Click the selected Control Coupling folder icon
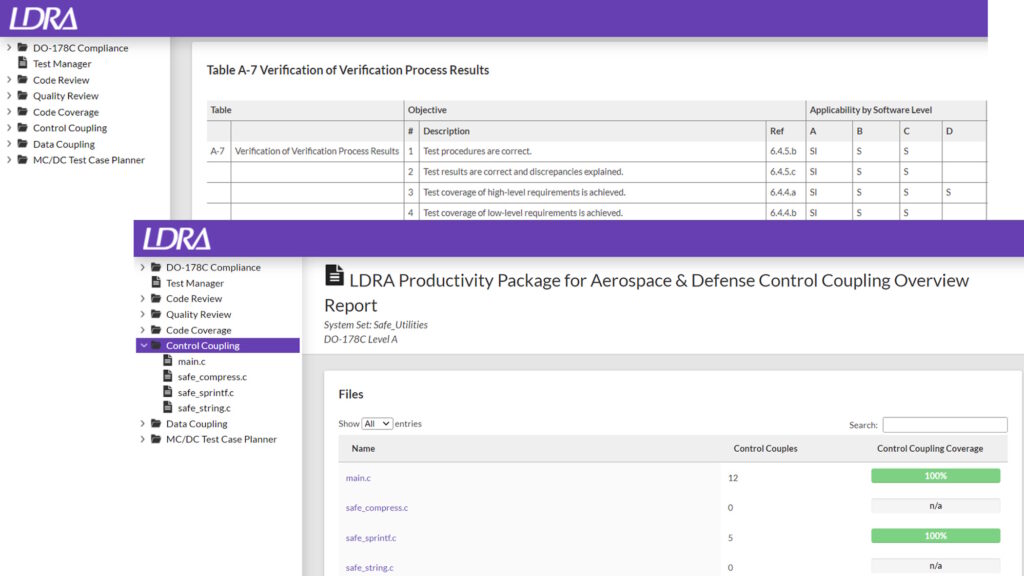 (156, 345)
